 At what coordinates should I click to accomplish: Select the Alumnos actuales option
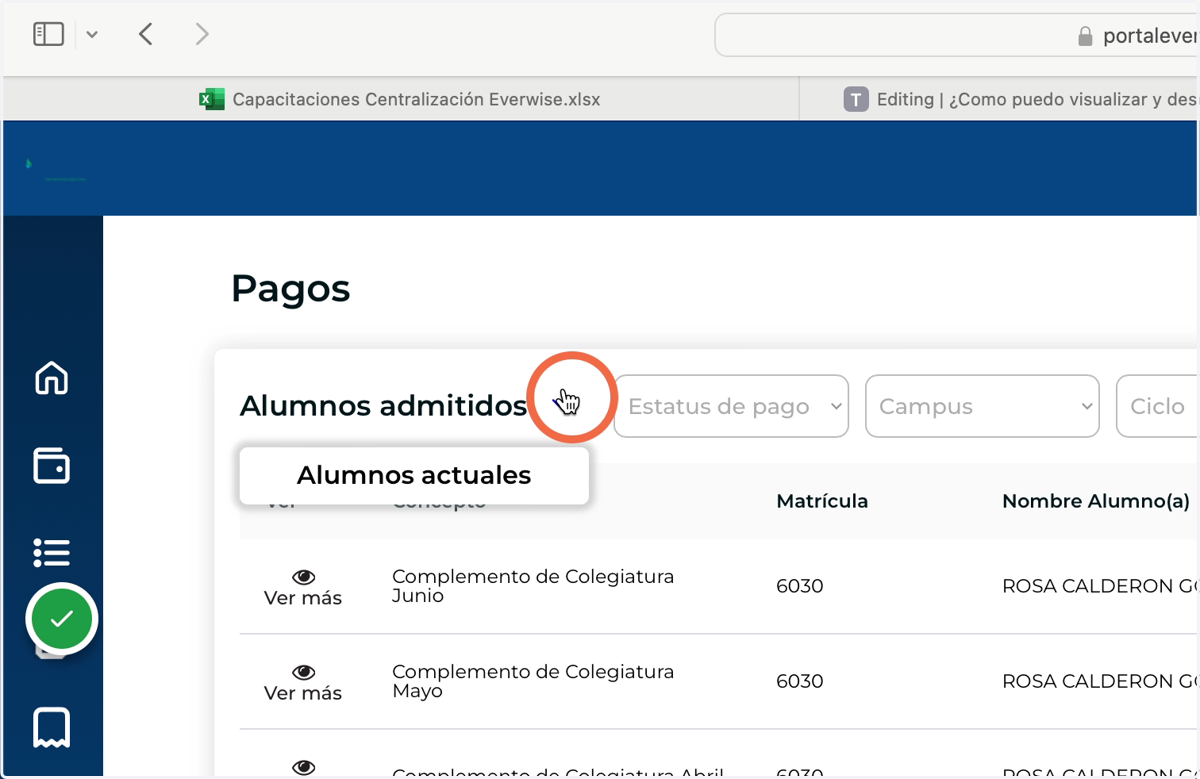tap(414, 475)
